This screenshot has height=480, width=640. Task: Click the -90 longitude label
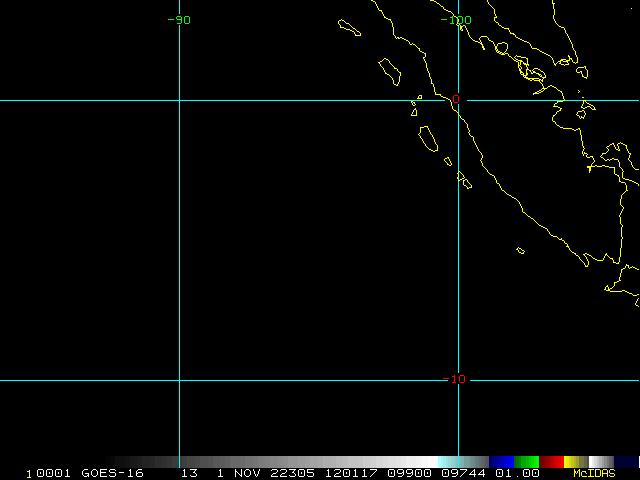[x=179, y=20]
